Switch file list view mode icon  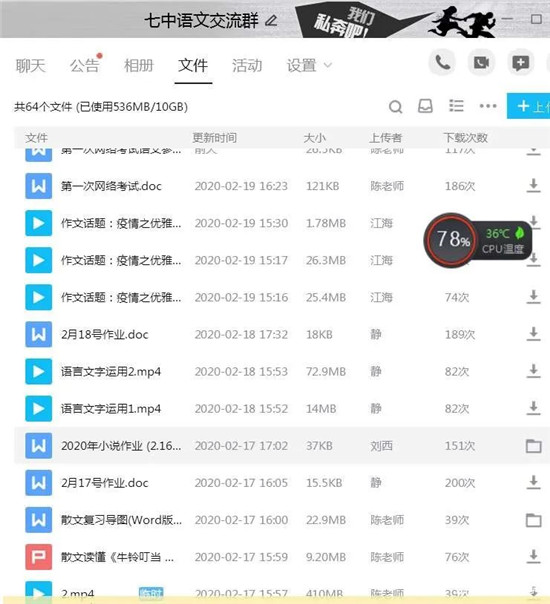(456, 106)
